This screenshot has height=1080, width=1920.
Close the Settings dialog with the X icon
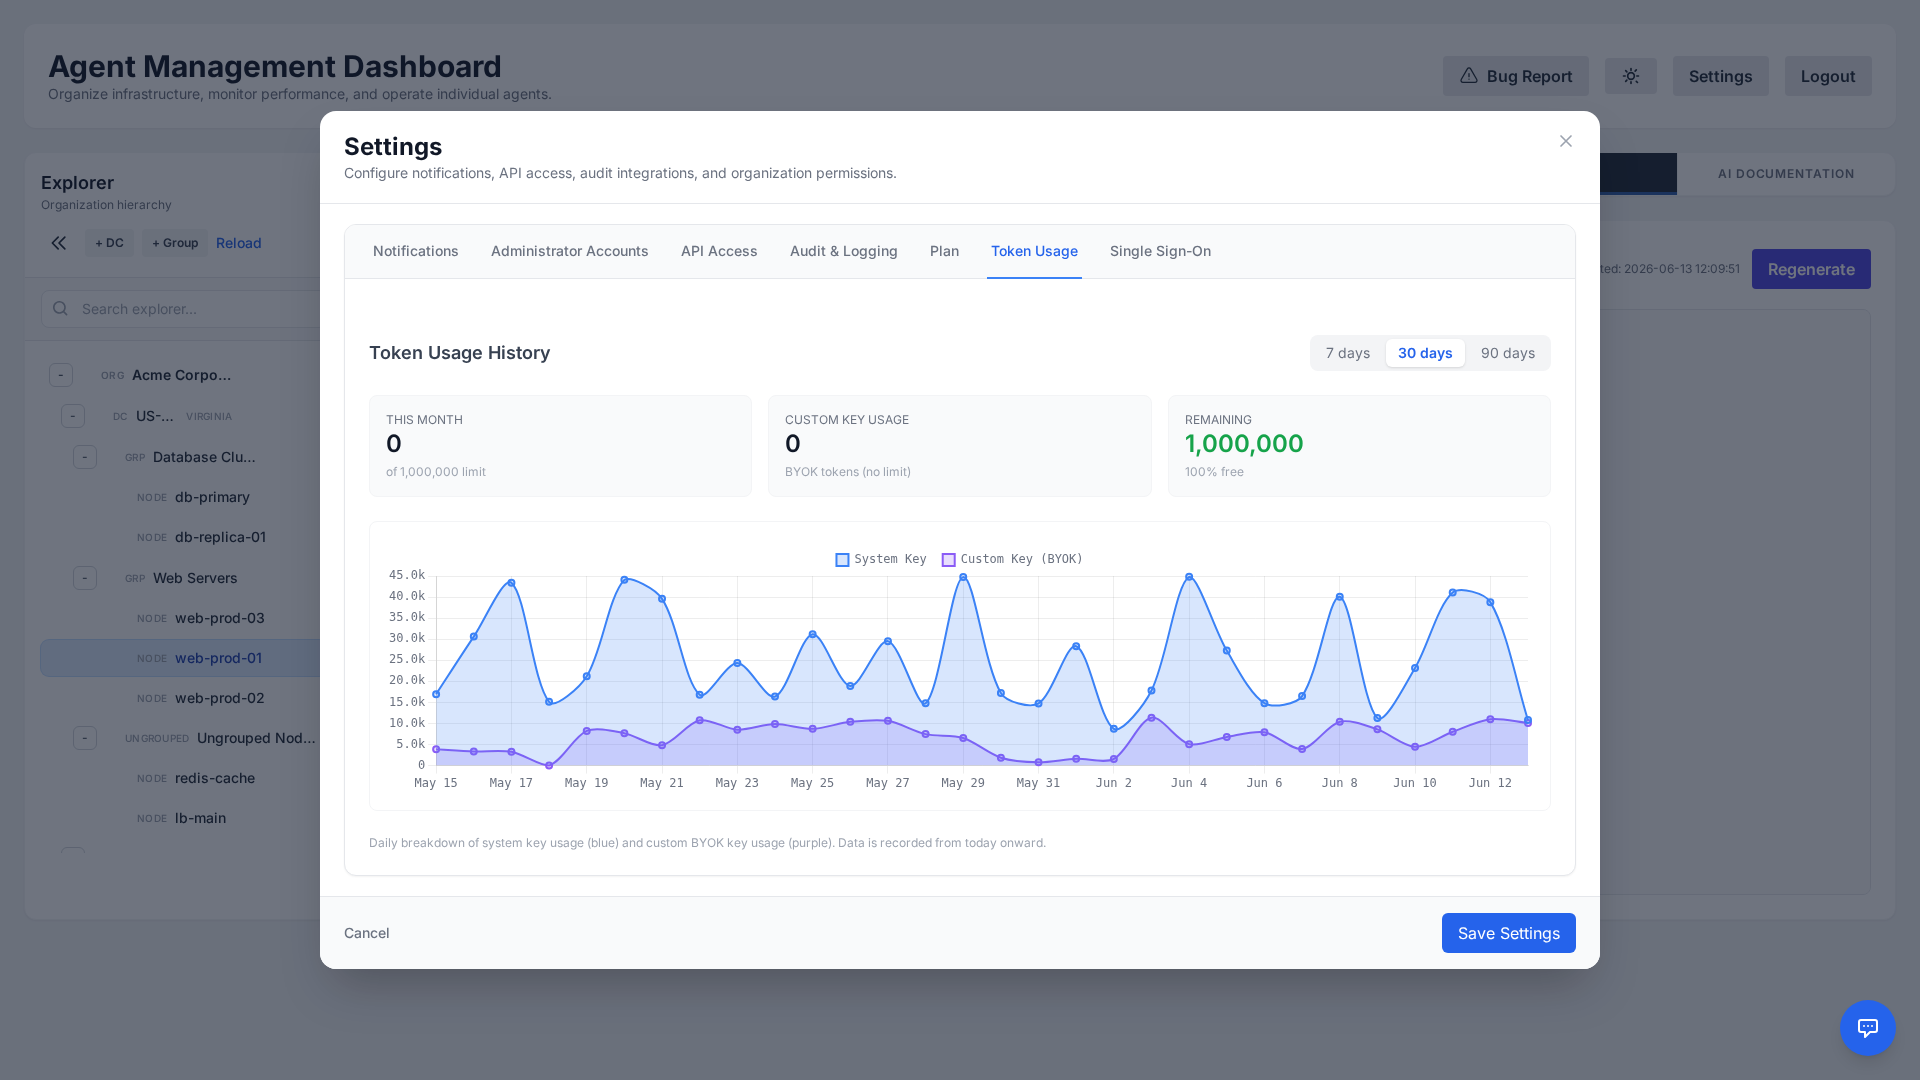click(x=1566, y=141)
